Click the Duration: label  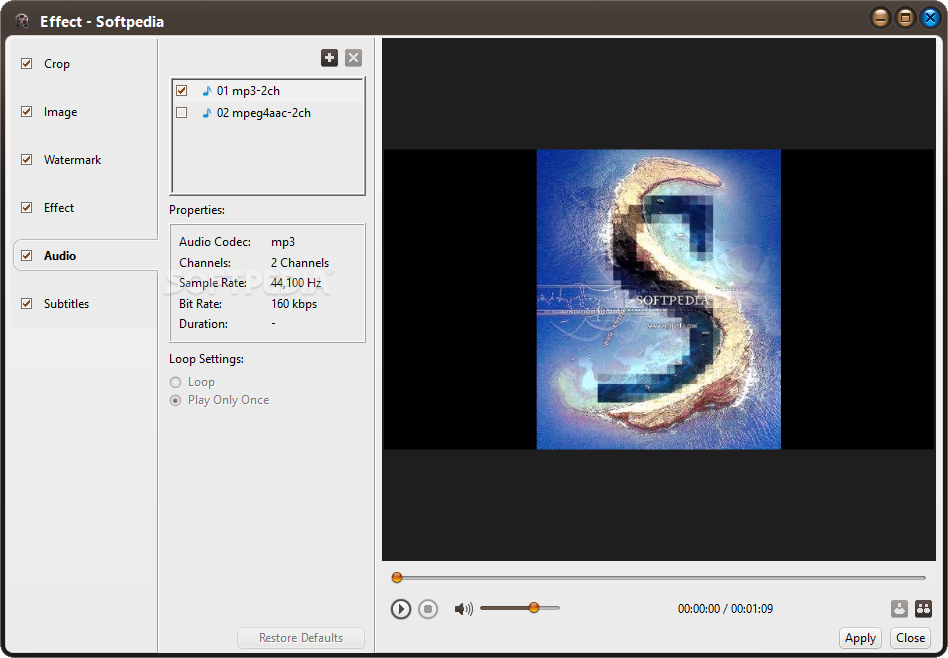(x=203, y=324)
